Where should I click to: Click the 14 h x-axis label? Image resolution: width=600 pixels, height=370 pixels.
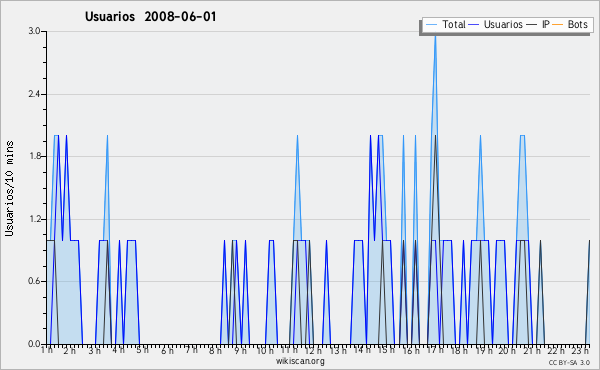(x=362, y=350)
